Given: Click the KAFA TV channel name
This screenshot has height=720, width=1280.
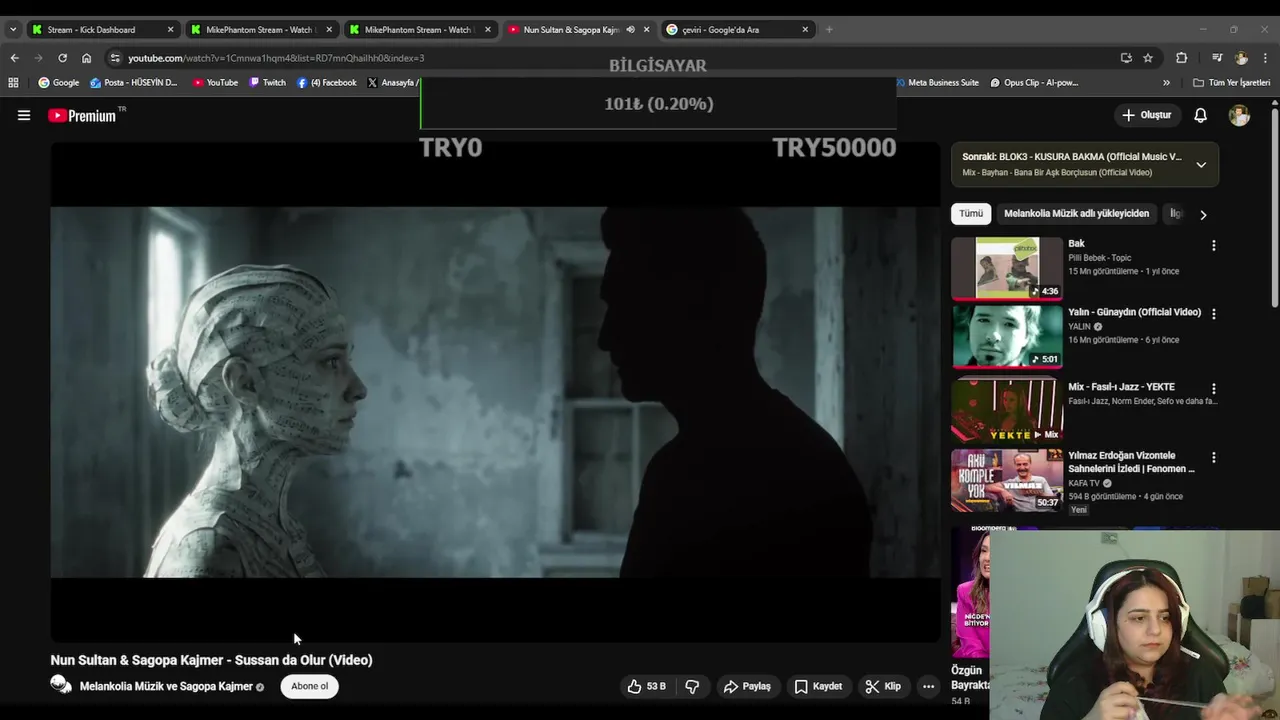Looking at the screenshot, I should (x=1083, y=483).
